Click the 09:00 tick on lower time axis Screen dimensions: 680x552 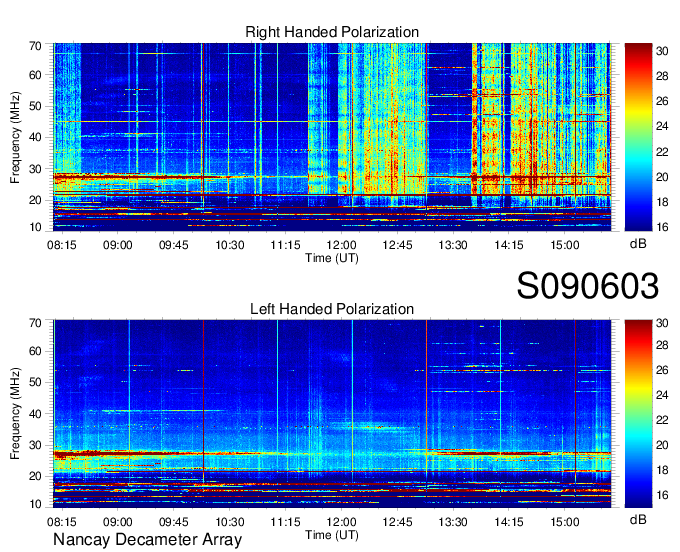(118, 522)
